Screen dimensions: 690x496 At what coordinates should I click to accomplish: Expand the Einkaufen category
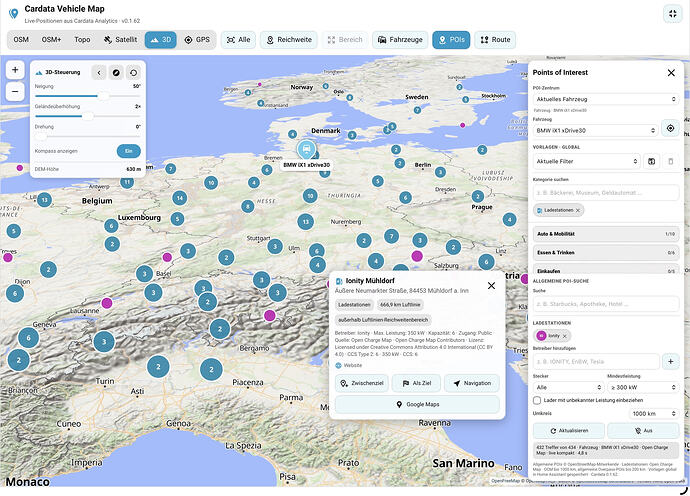coord(606,270)
